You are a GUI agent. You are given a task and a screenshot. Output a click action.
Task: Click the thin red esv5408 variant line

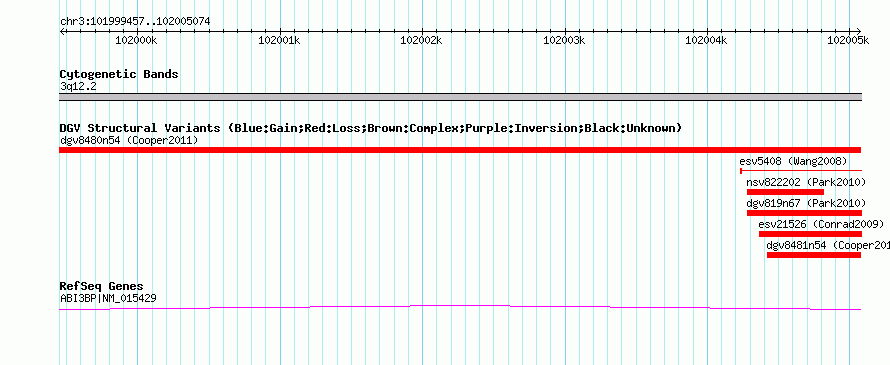click(801, 170)
